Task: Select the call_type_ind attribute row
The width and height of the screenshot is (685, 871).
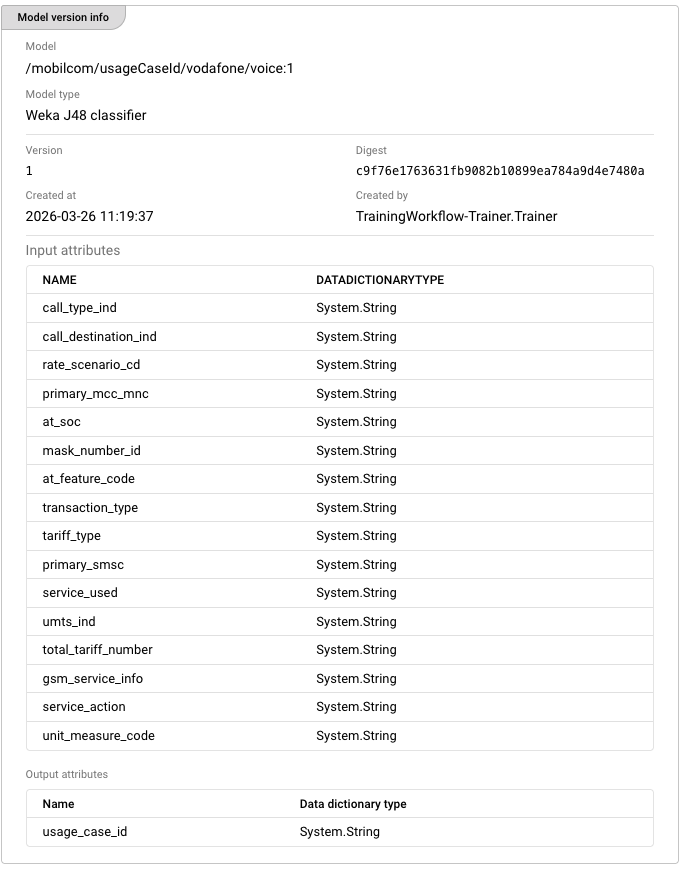Action: 339,308
